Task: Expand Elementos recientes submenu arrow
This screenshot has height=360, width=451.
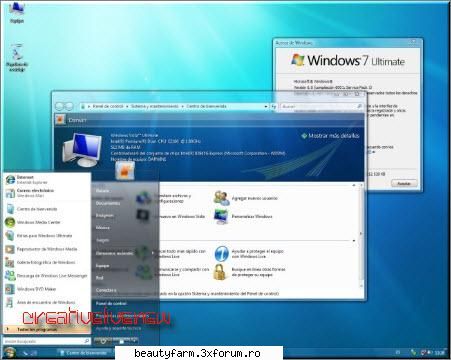Action: [x=153, y=253]
